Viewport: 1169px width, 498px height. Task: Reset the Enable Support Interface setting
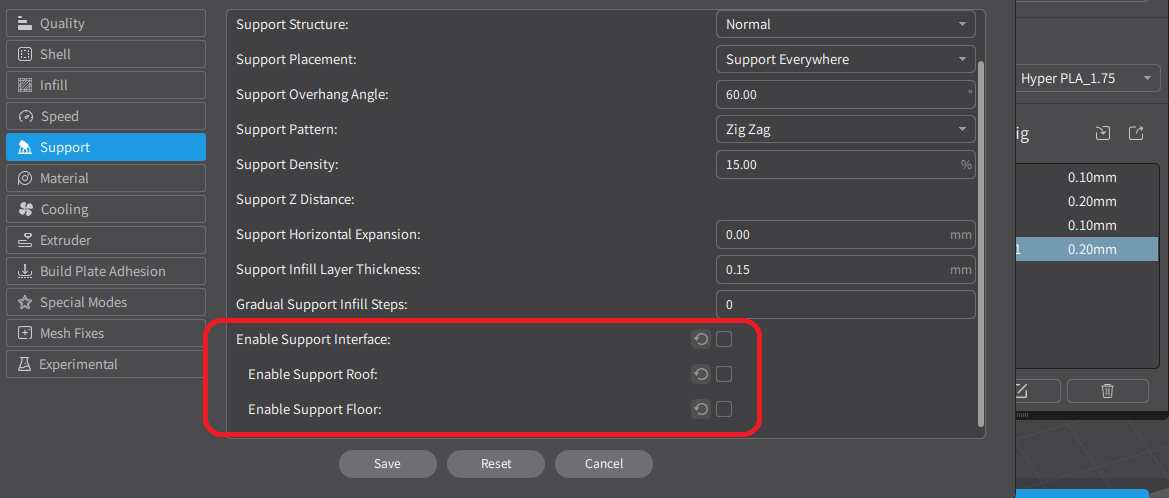pos(701,340)
